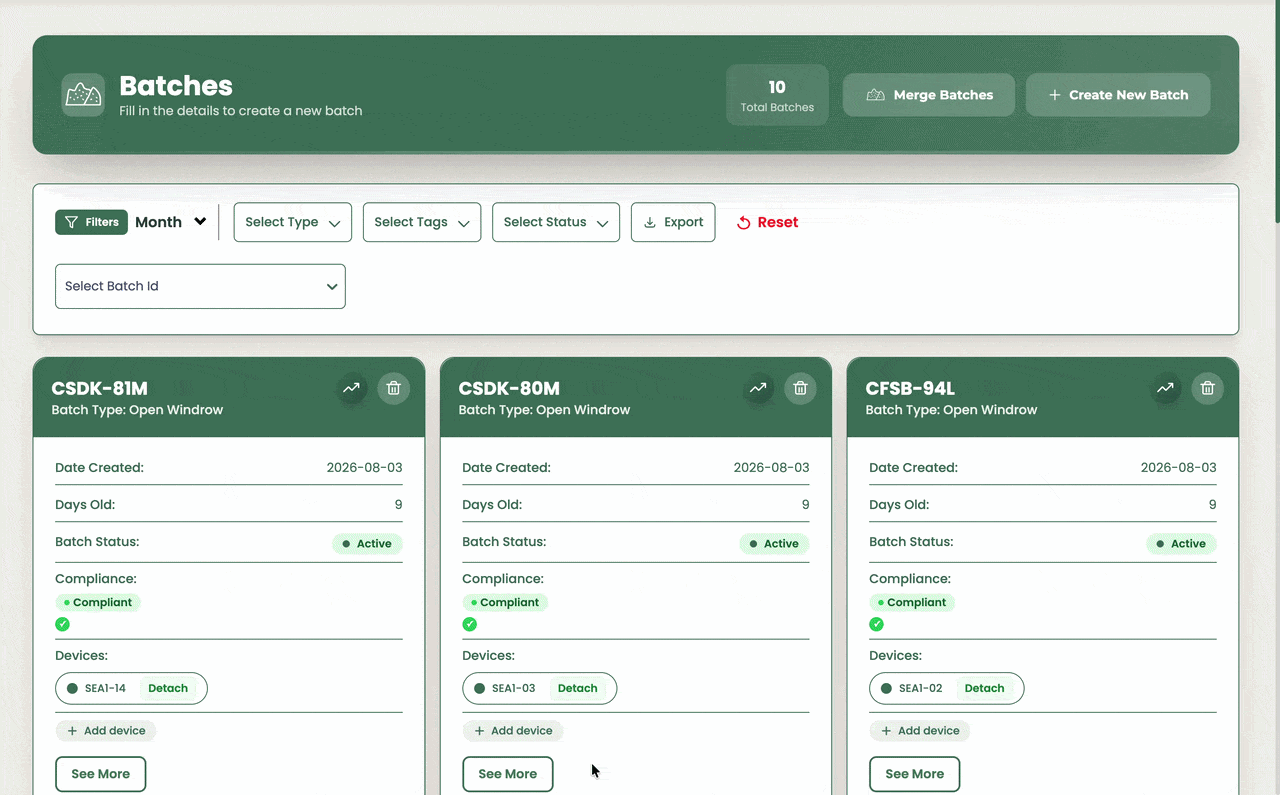The width and height of the screenshot is (1280, 795).
Task: Expand the Month period dropdown
Action: pyautogui.click(x=171, y=222)
